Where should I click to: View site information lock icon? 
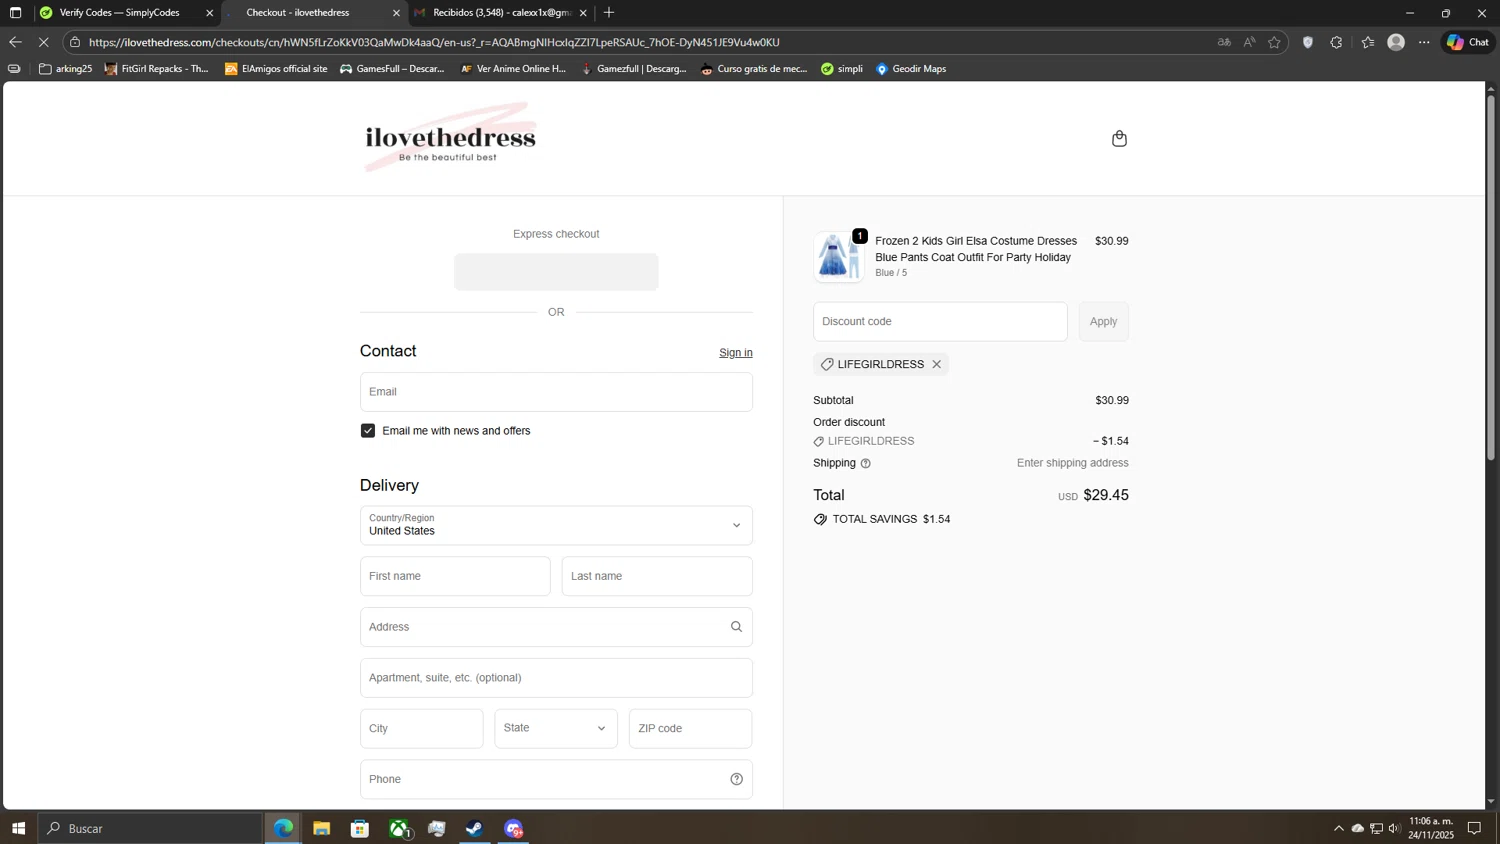click(75, 42)
